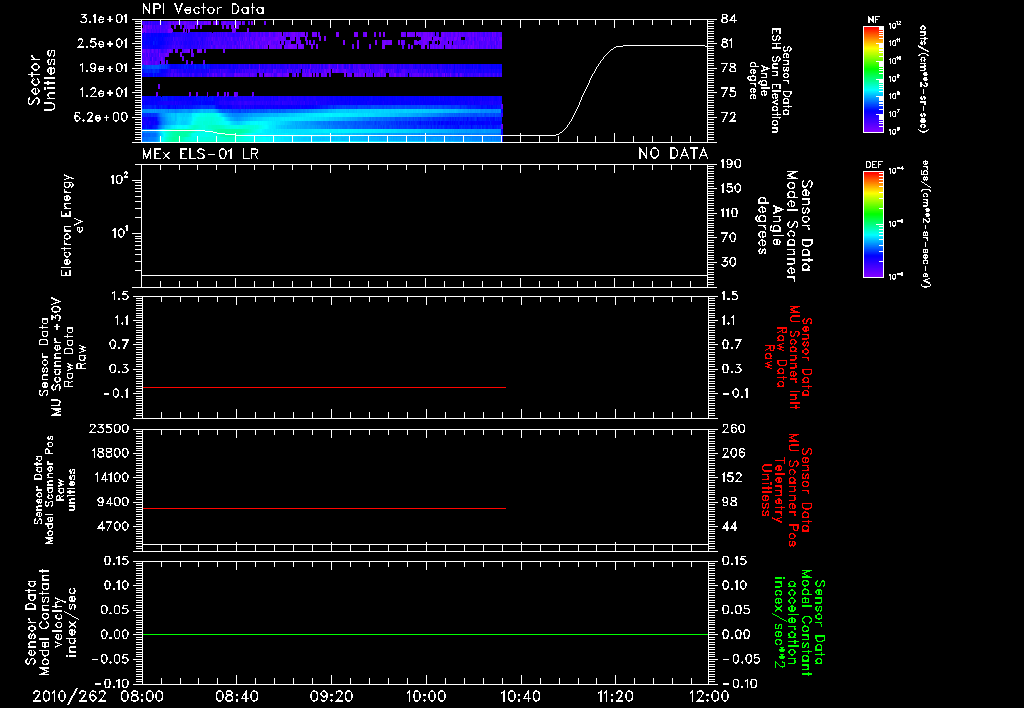Click the 11:20 time tick label
This screenshot has height=708, width=1024.
pos(615,696)
